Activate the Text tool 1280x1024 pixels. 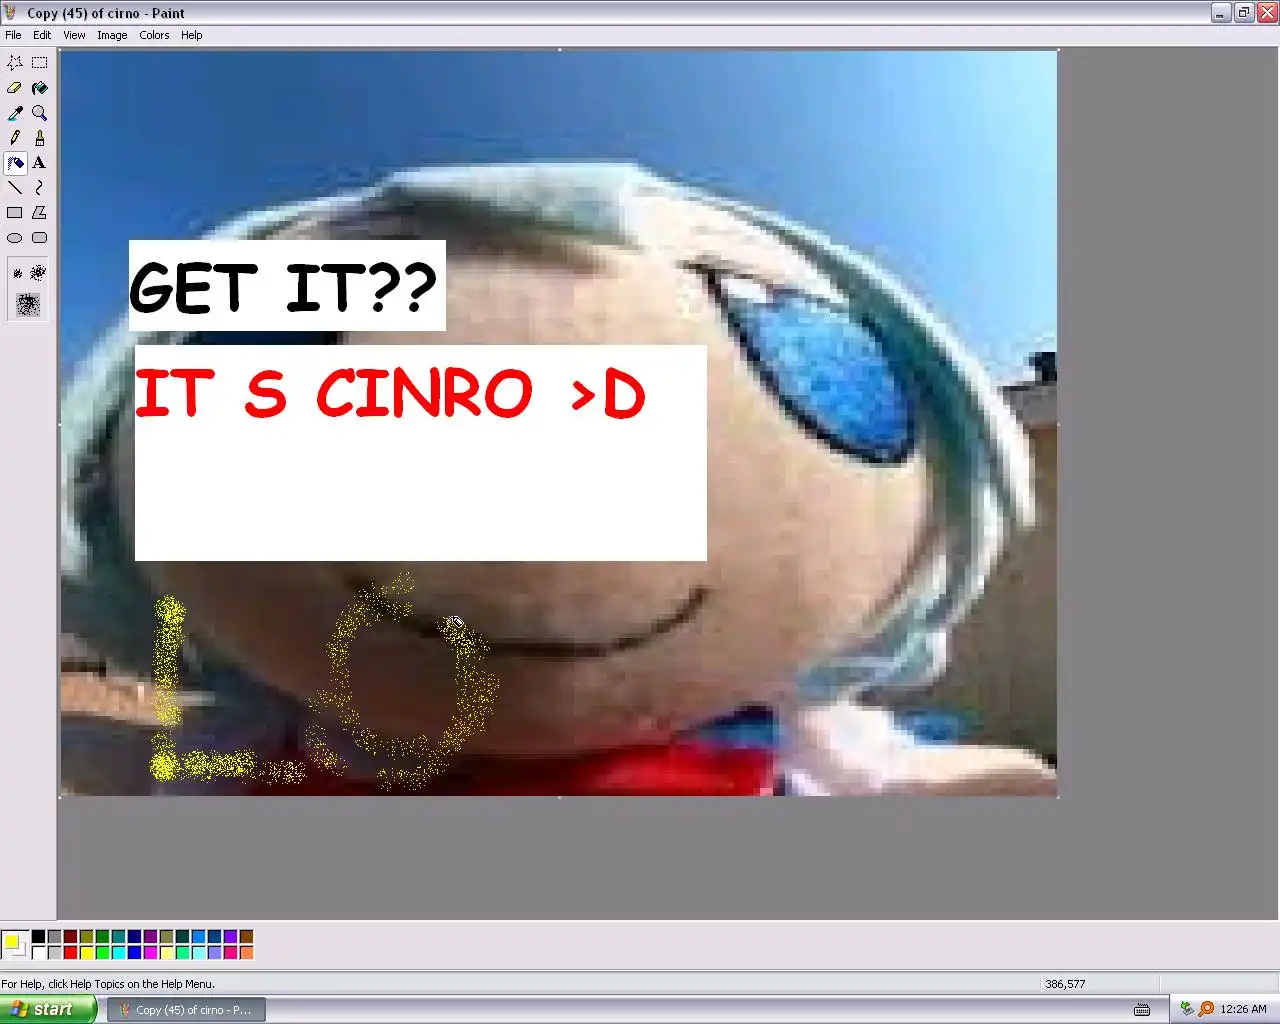tap(39, 163)
